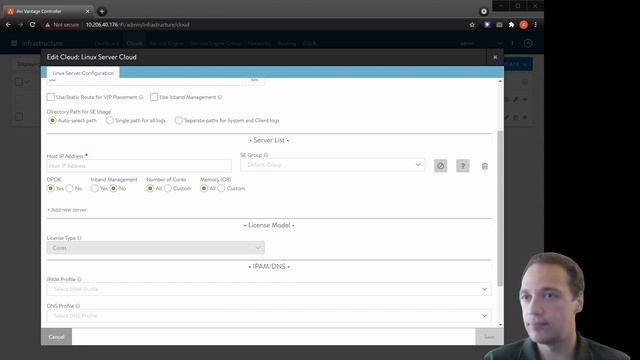Screen dimensions: 640x360
Task: Set DPDK to No
Action: [69, 188]
